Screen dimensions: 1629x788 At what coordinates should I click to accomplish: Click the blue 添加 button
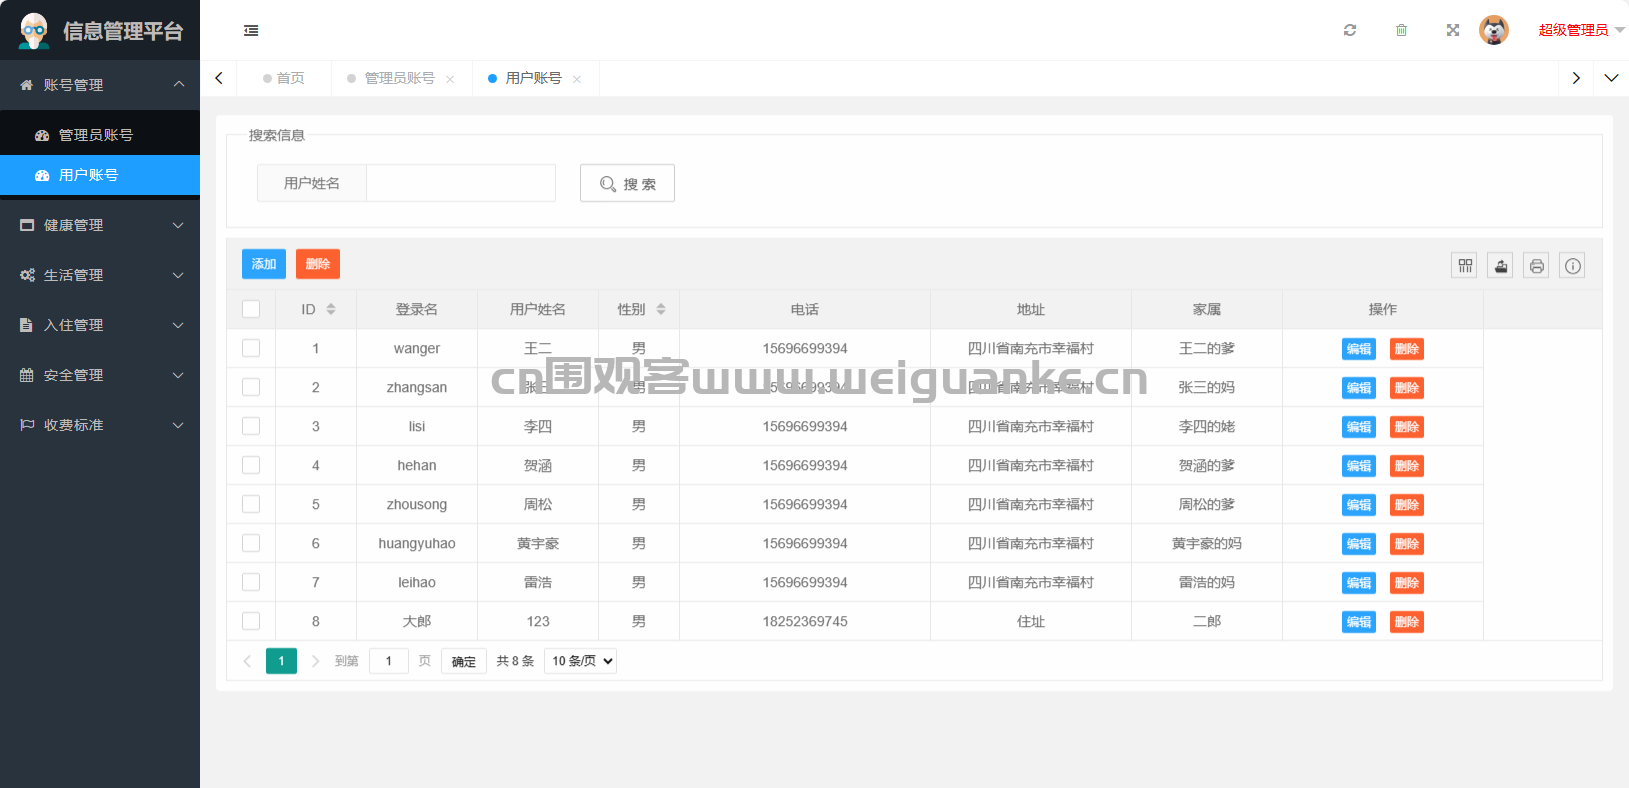pyautogui.click(x=264, y=264)
